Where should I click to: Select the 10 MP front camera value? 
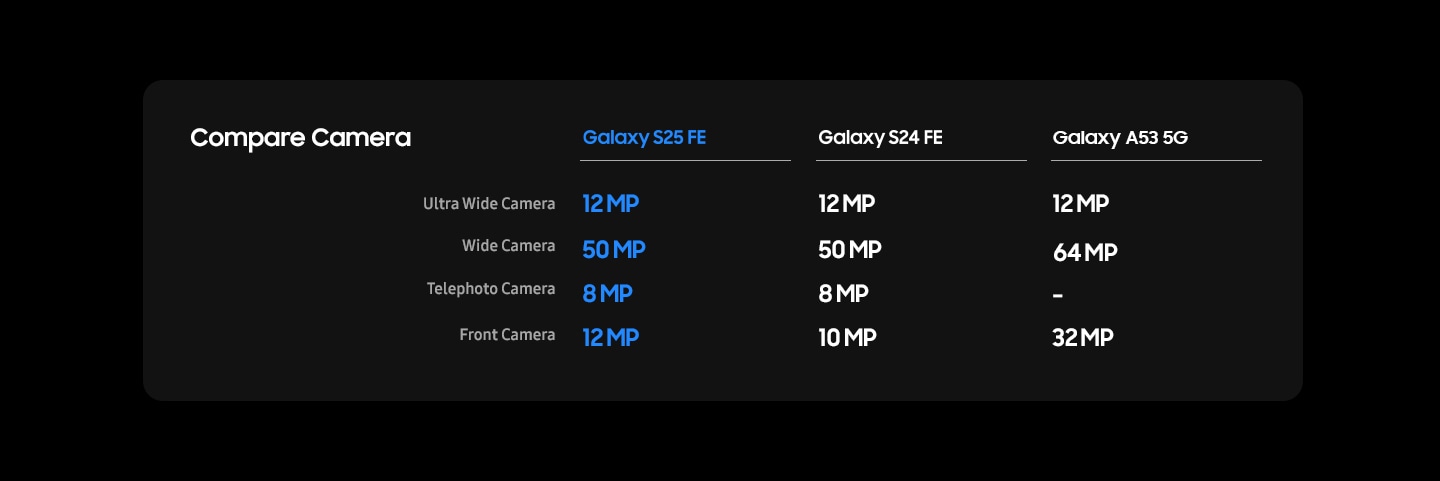pyautogui.click(x=847, y=338)
